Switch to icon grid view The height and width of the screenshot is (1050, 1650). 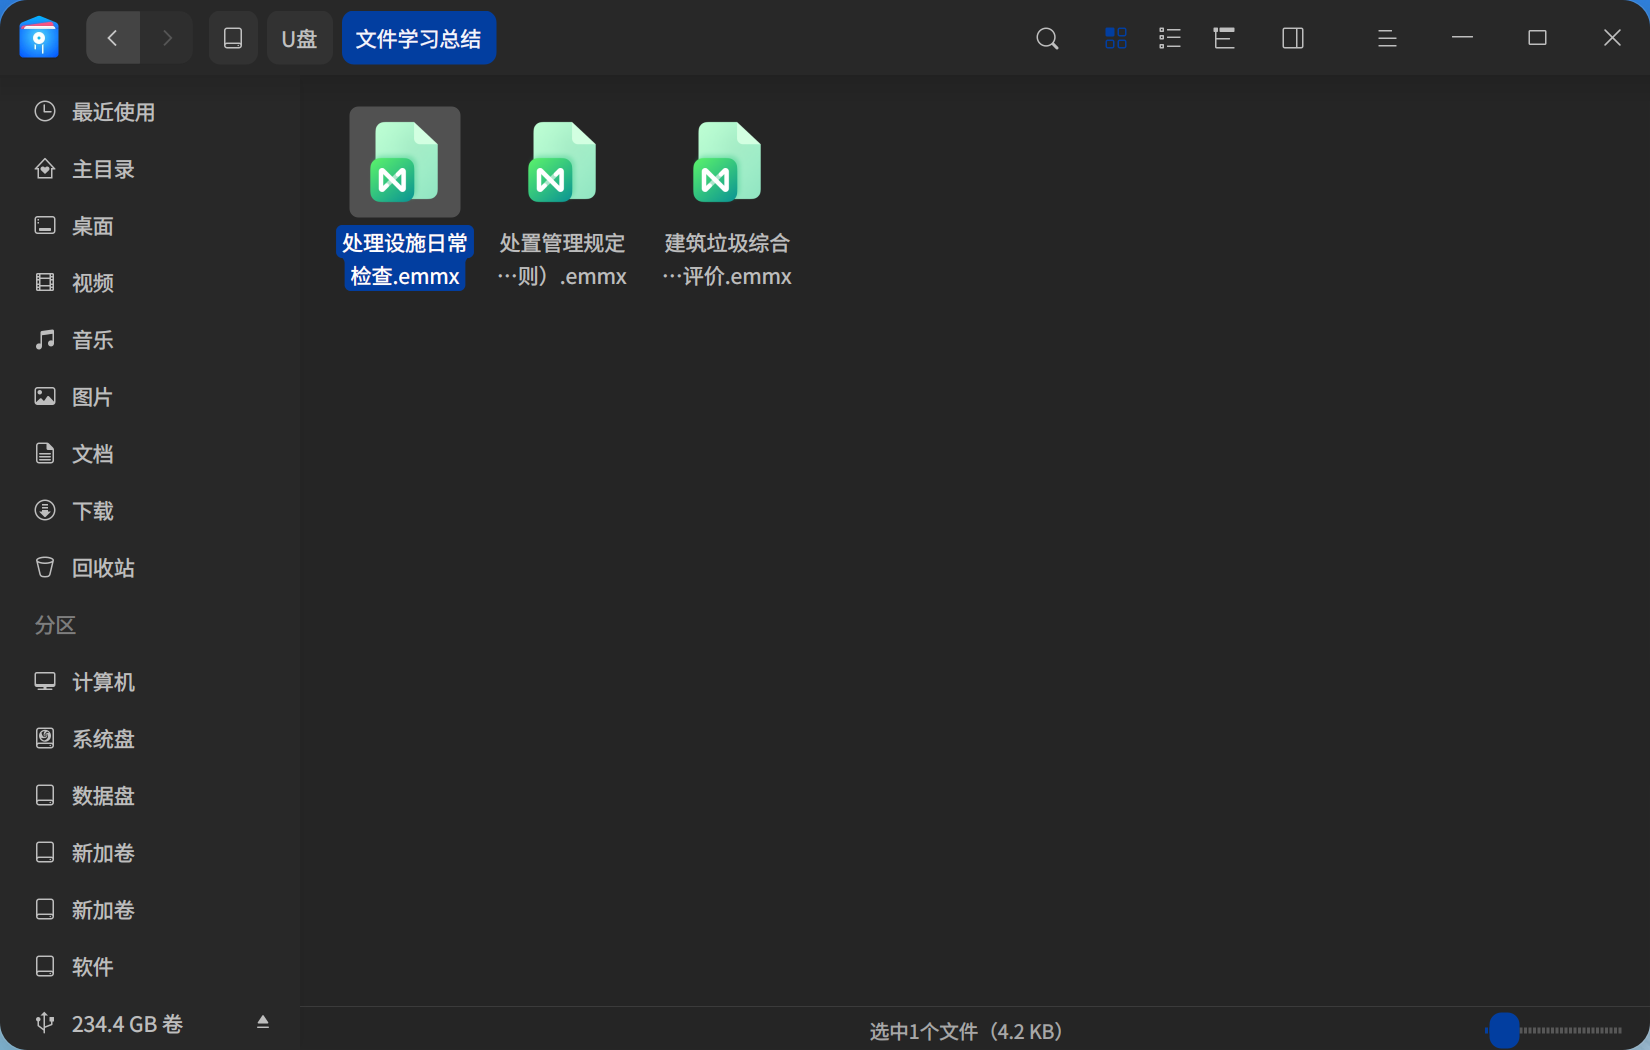click(1116, 38)
